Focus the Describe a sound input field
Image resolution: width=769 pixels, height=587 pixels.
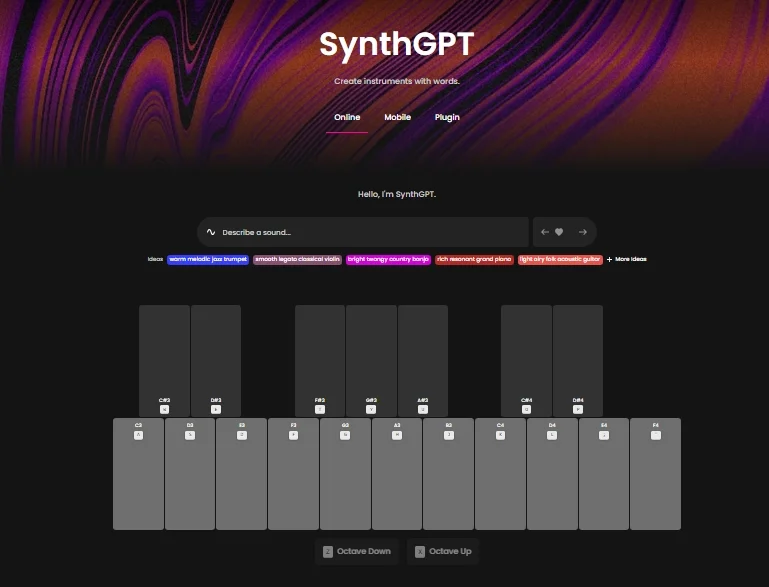point(370,232)
